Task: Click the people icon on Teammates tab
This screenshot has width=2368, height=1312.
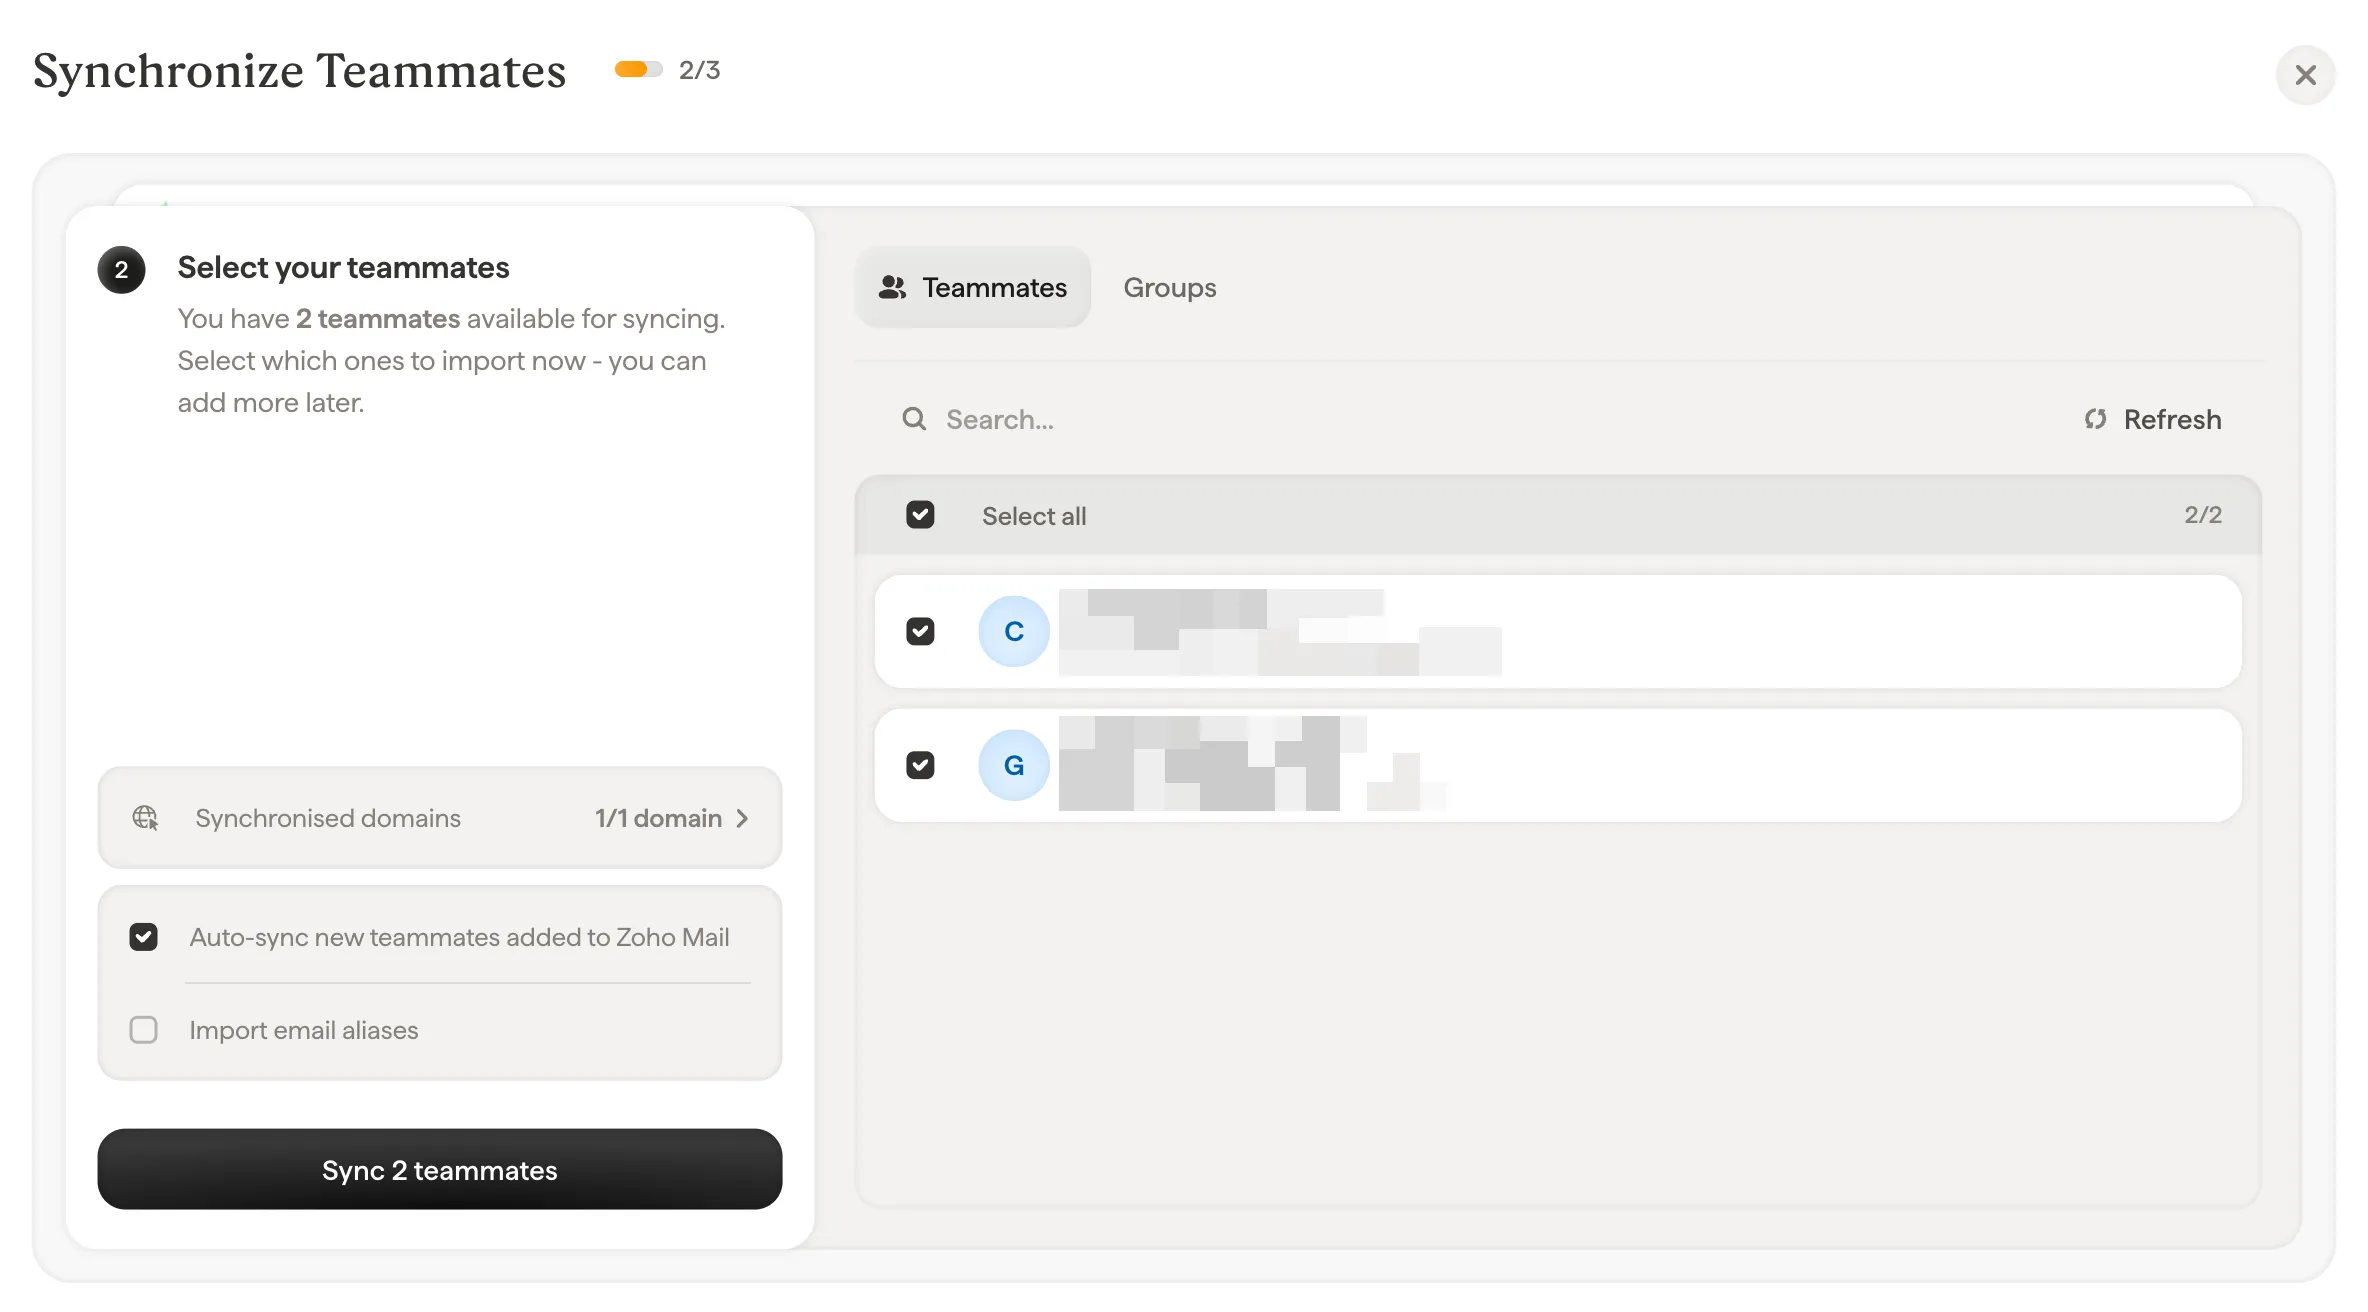Action: (x=892, y=288)
